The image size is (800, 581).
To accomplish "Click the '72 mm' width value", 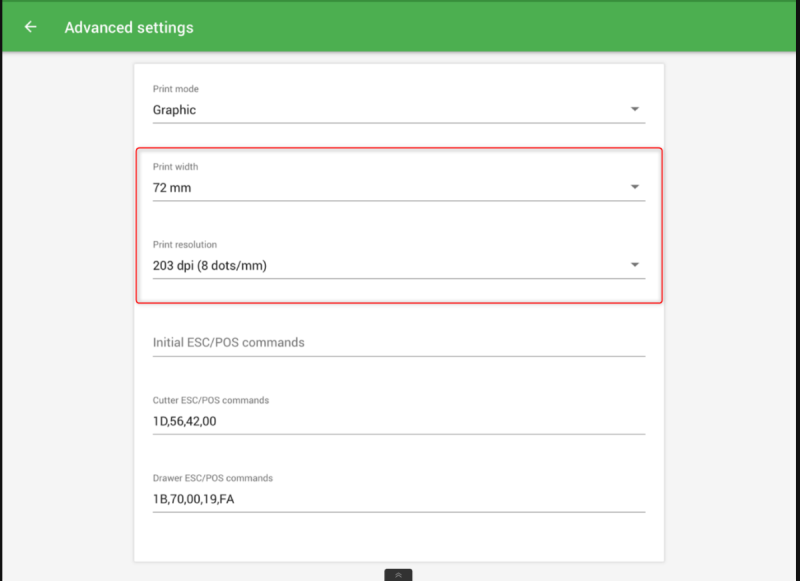I will 172,188.
